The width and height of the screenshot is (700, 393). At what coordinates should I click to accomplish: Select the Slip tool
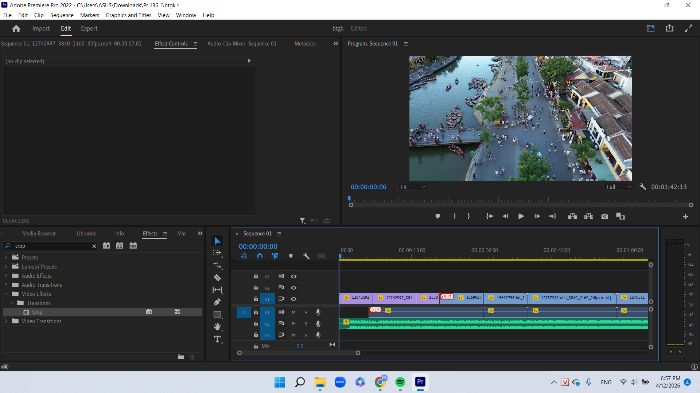(x=217, y=290)
